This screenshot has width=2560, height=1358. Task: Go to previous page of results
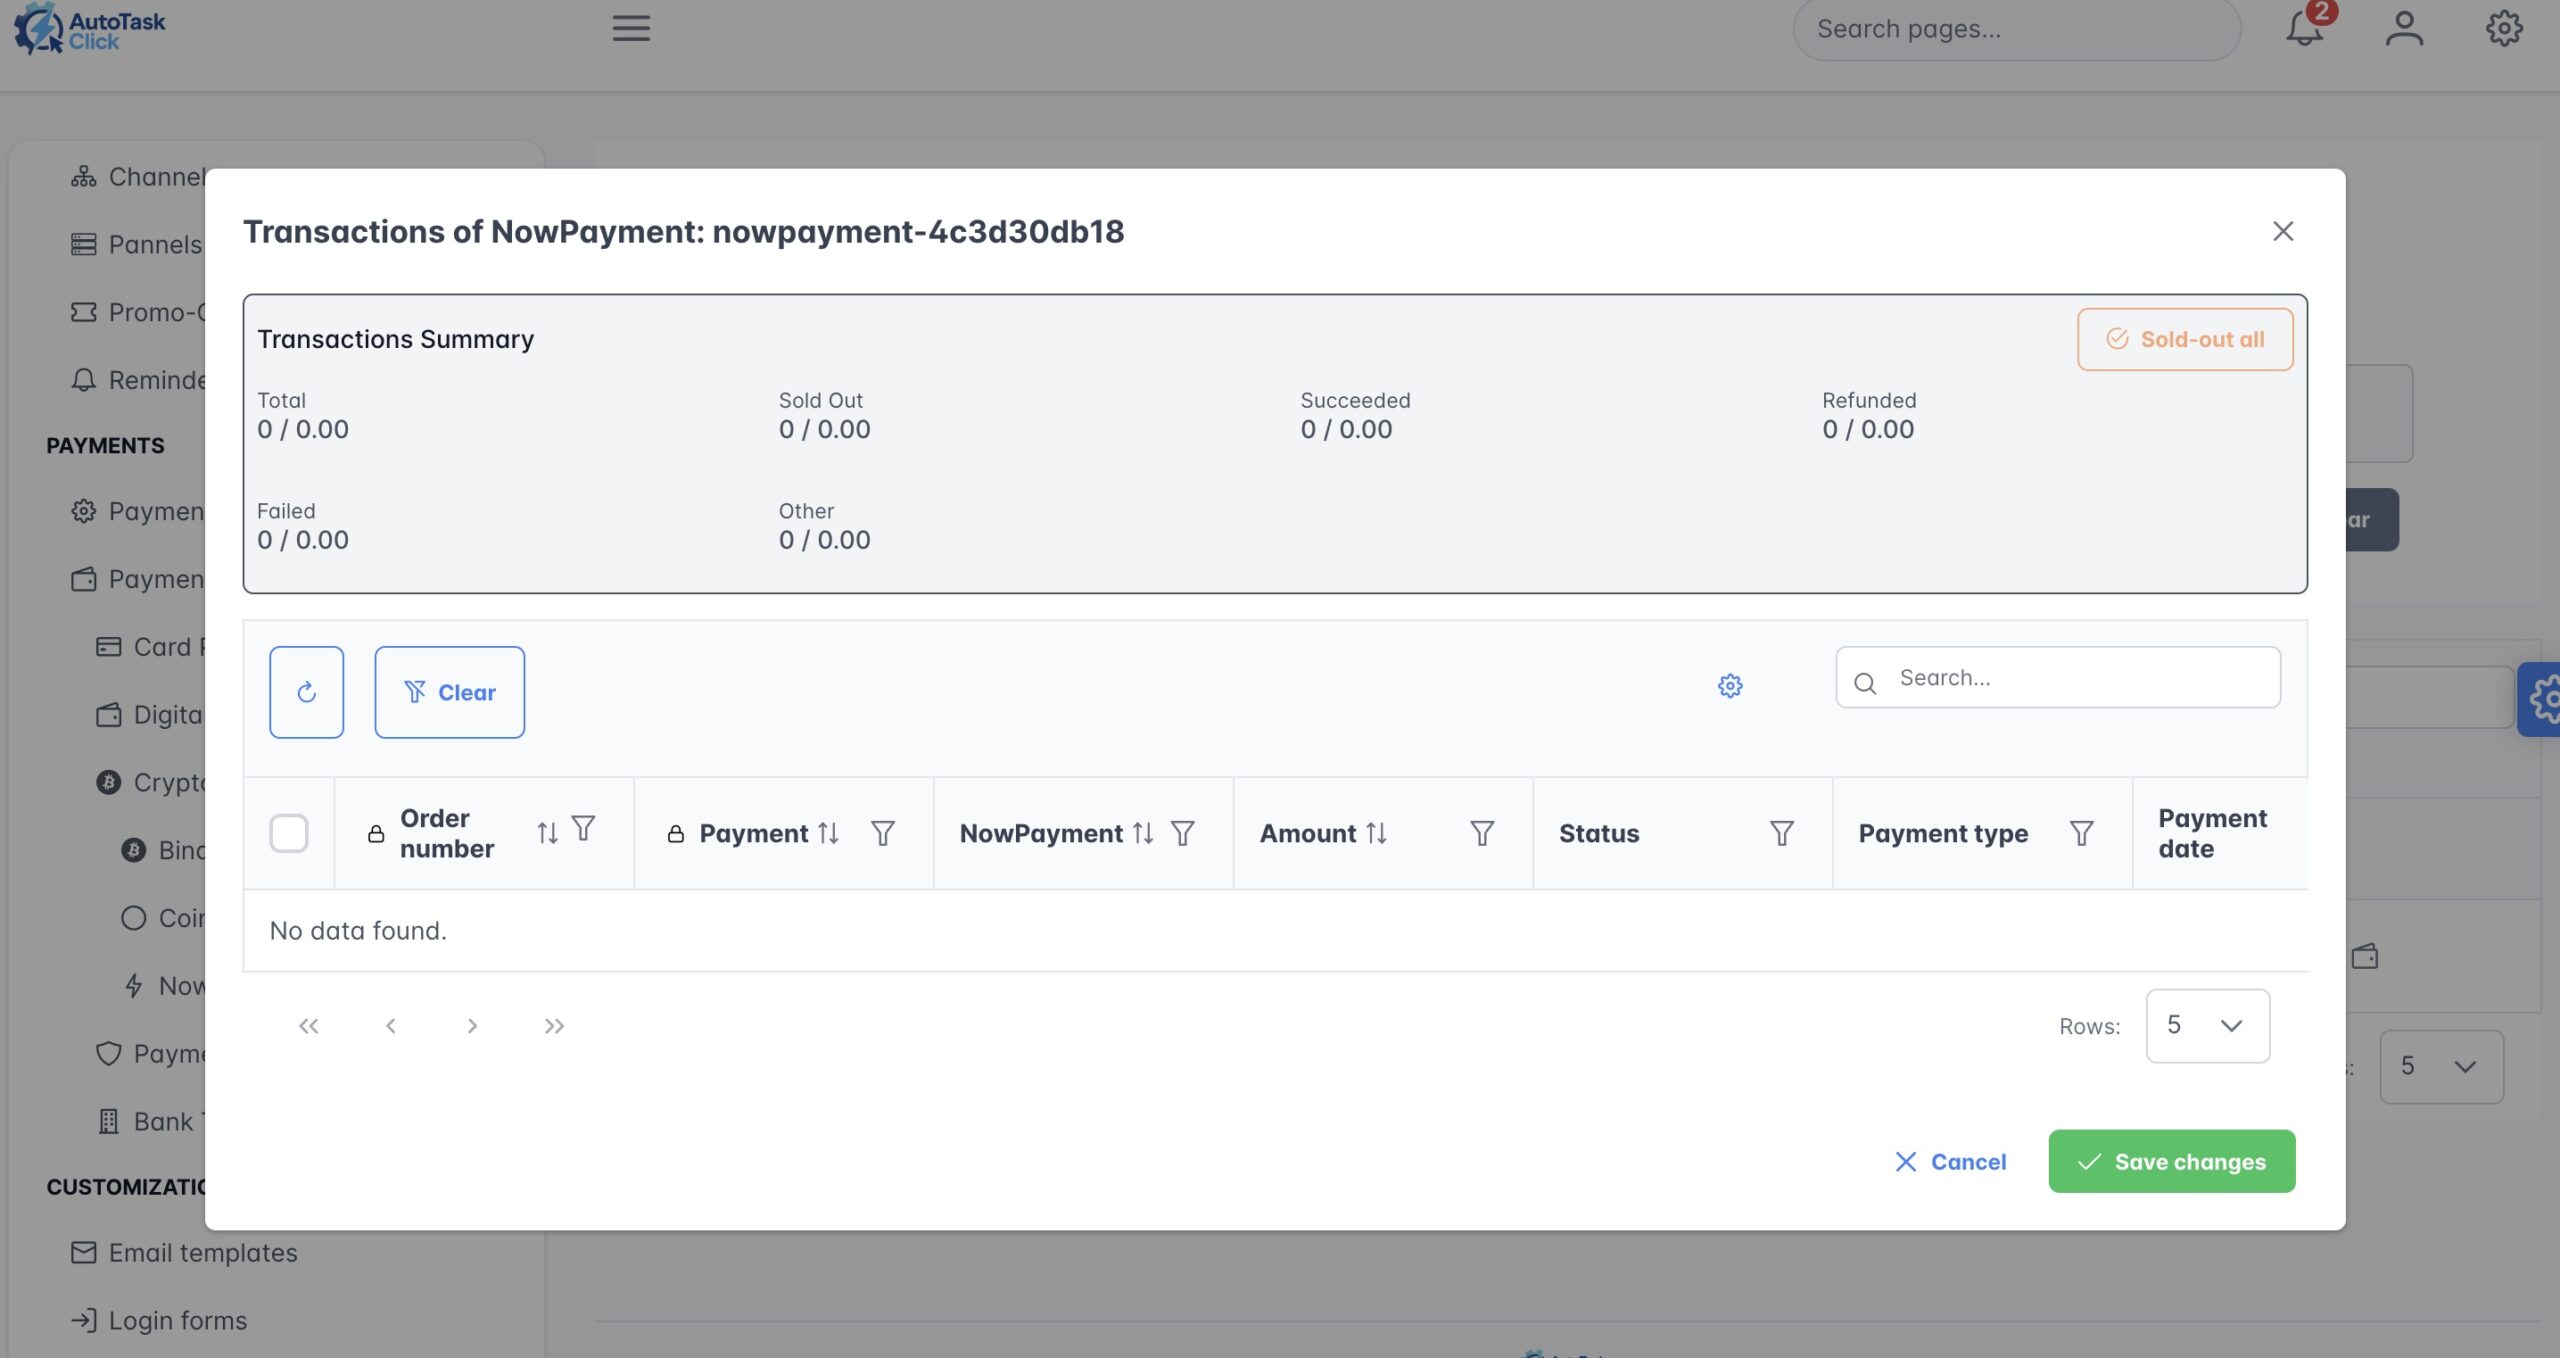tap(391, 1026)
